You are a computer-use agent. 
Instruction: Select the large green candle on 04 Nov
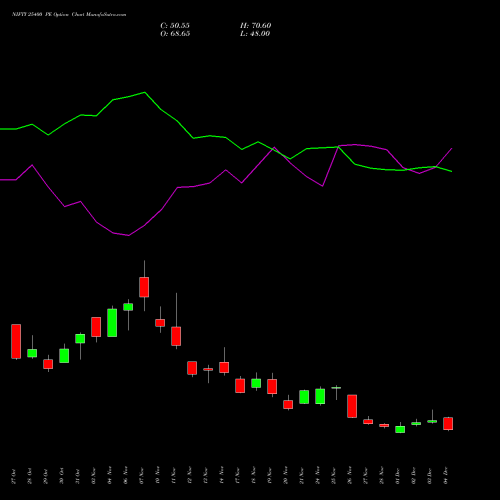click(112, 323)
